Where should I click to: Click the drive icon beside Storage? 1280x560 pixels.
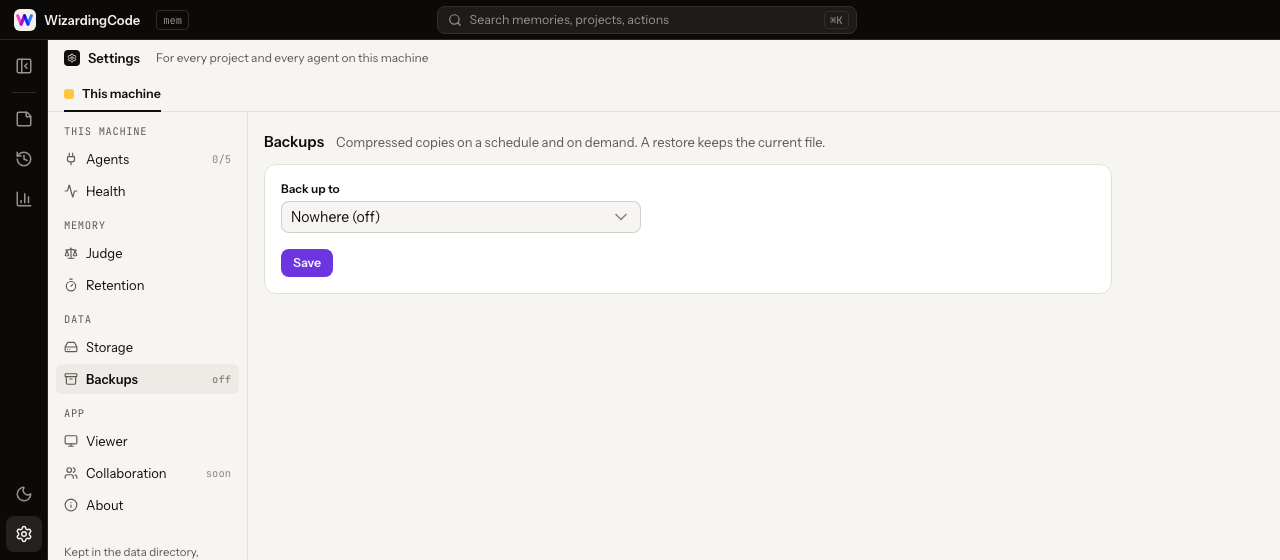(x=71, y=347)
